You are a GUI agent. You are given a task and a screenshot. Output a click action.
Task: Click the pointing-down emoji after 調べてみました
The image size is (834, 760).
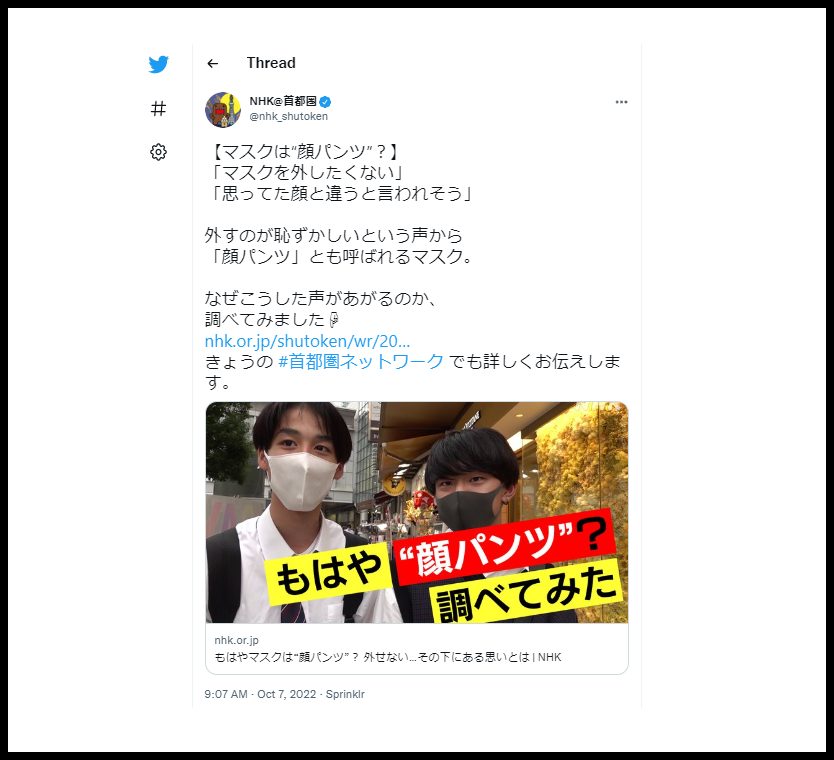(x=333, y=319)
